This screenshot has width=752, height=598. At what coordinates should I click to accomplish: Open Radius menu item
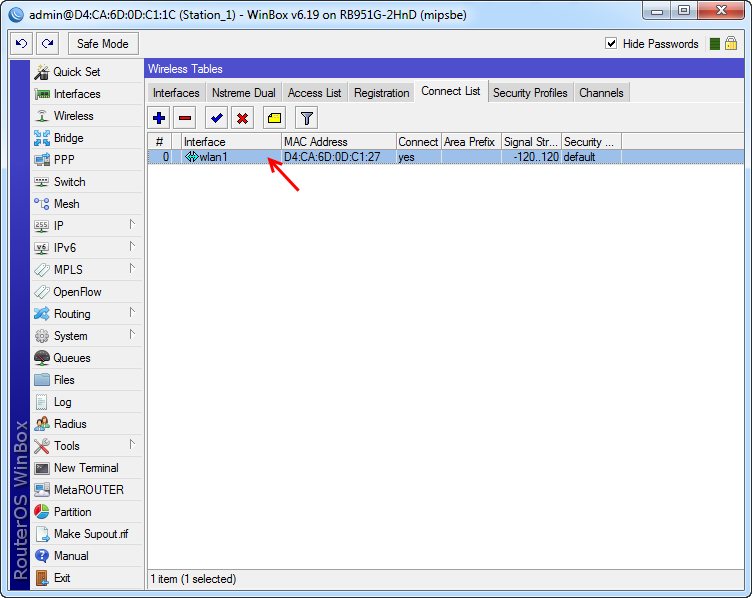click(87, 424)
